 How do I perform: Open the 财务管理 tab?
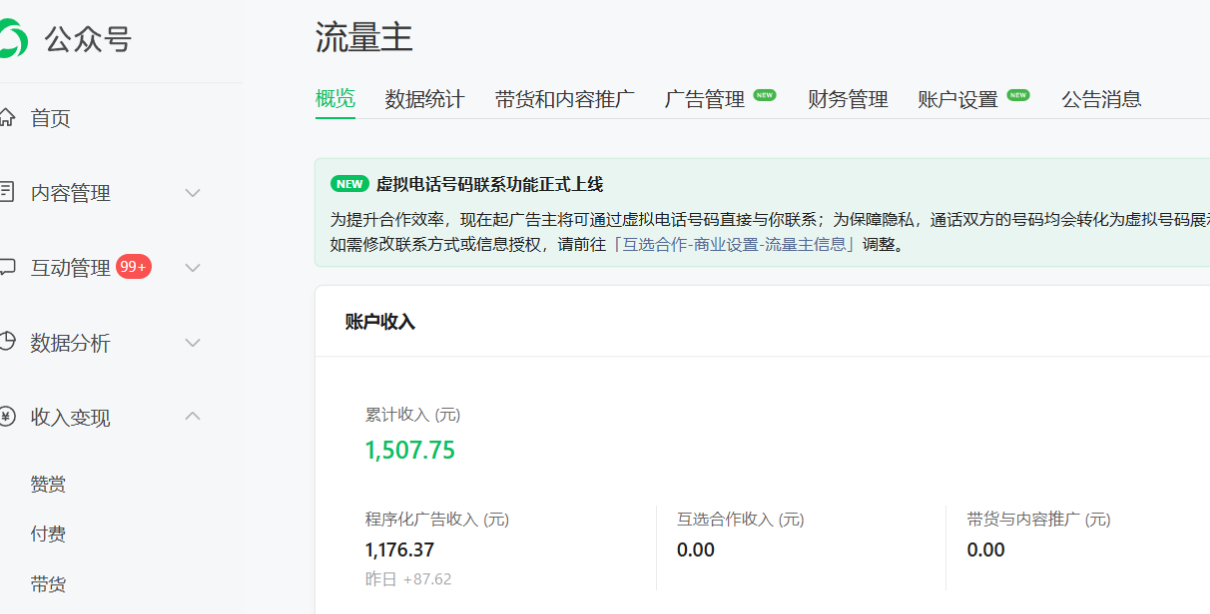tap(847, 99)
